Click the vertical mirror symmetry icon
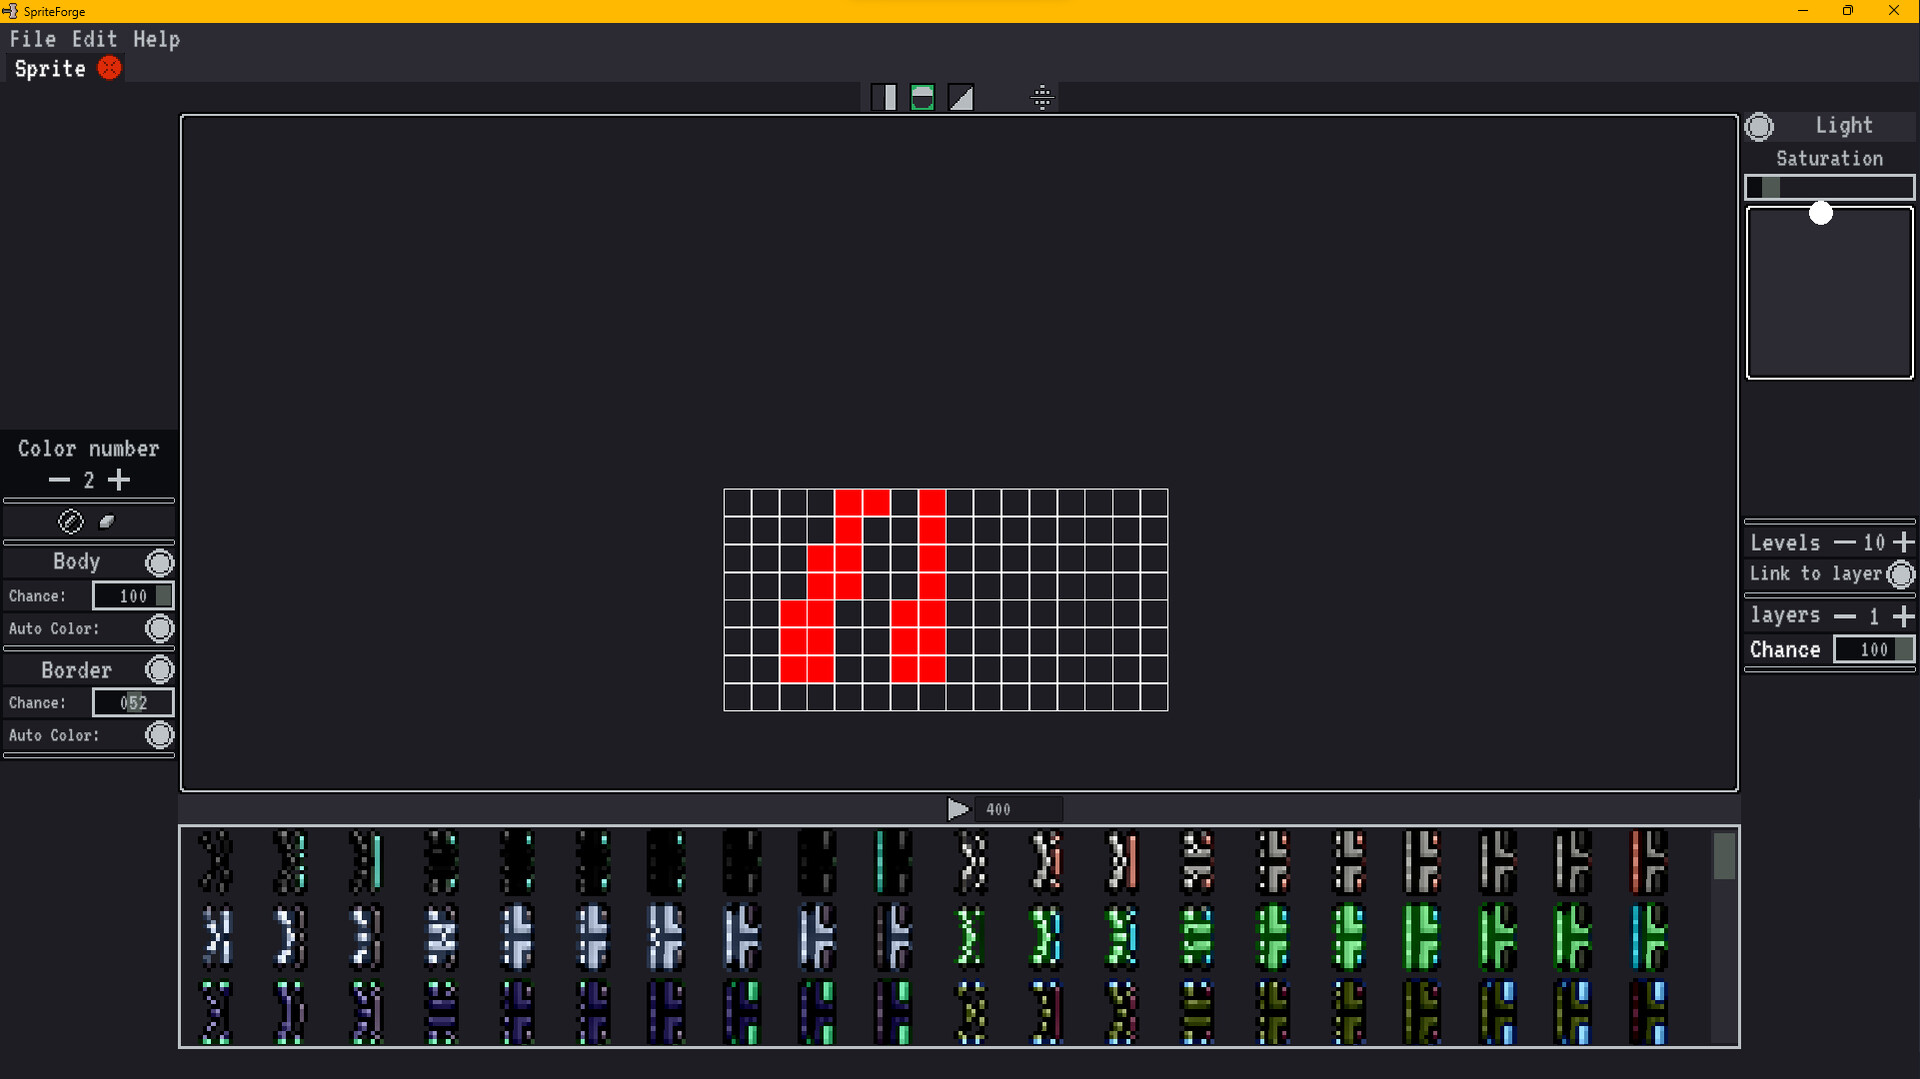 (x=885, y=97)
